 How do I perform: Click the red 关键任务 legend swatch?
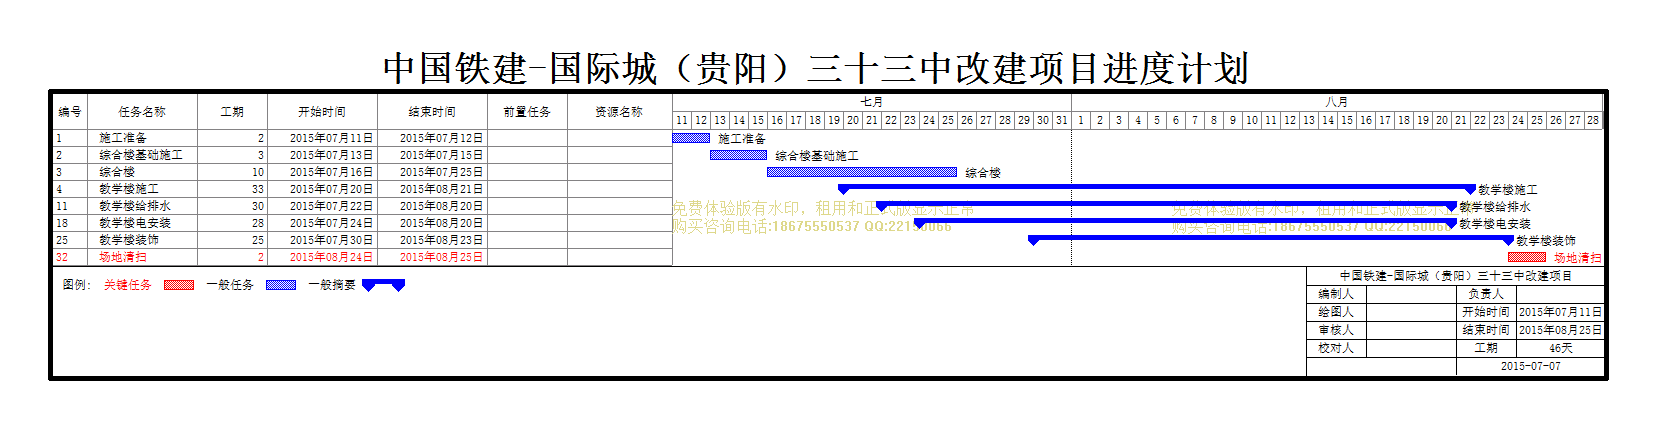click(179, 285)
